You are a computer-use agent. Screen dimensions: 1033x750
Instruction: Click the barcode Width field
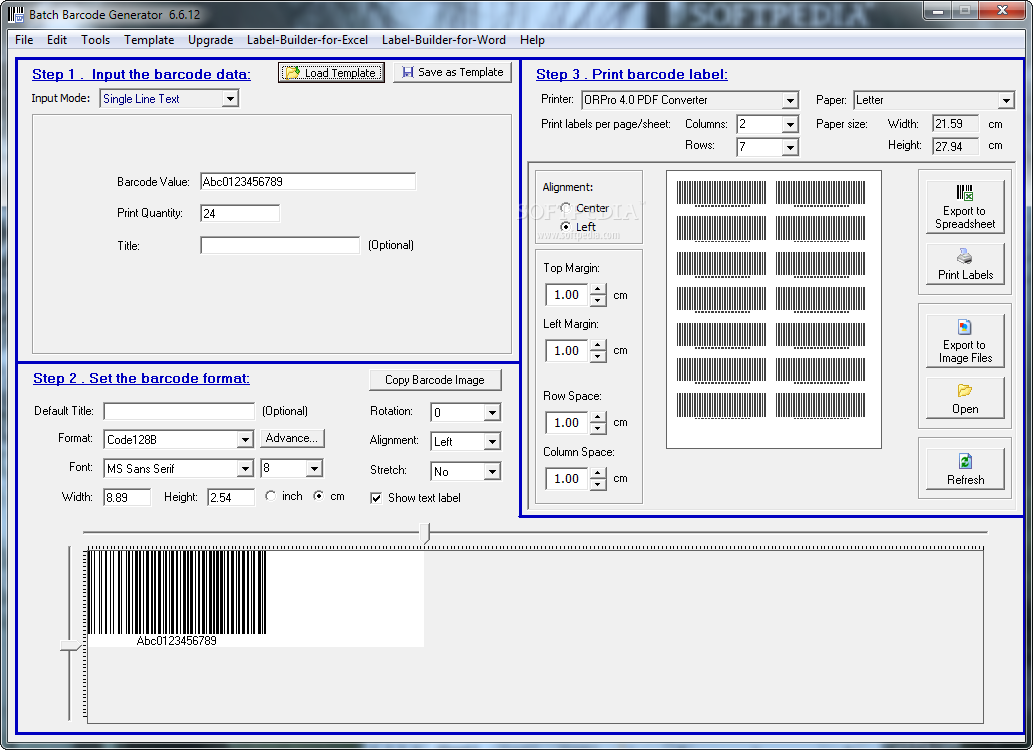click(127, 497)
